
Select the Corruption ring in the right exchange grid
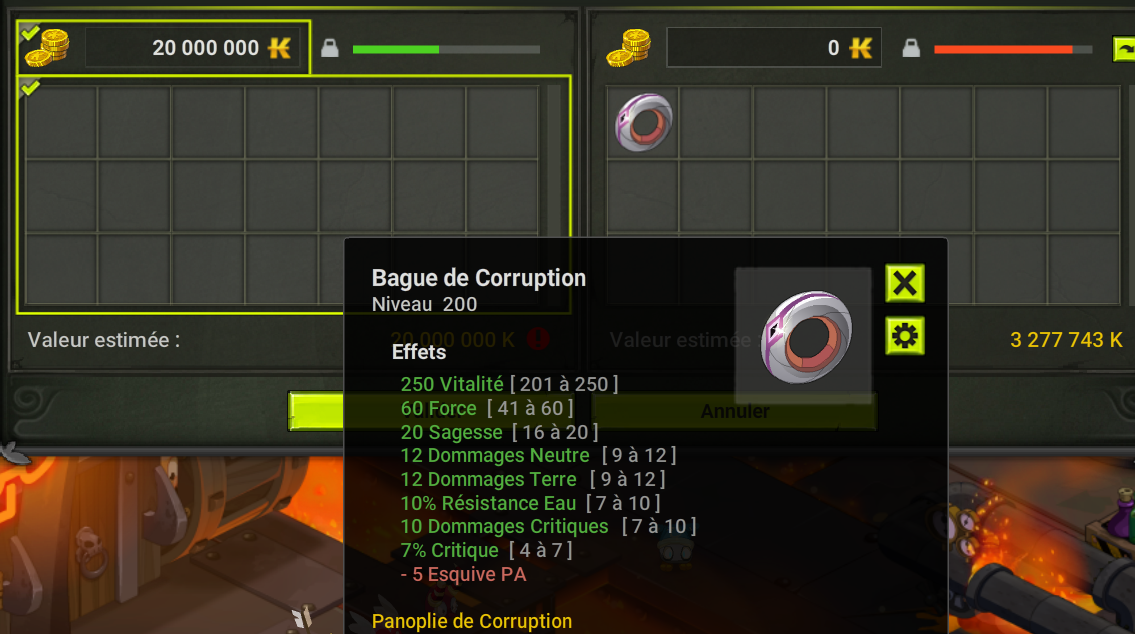(643, 122)
